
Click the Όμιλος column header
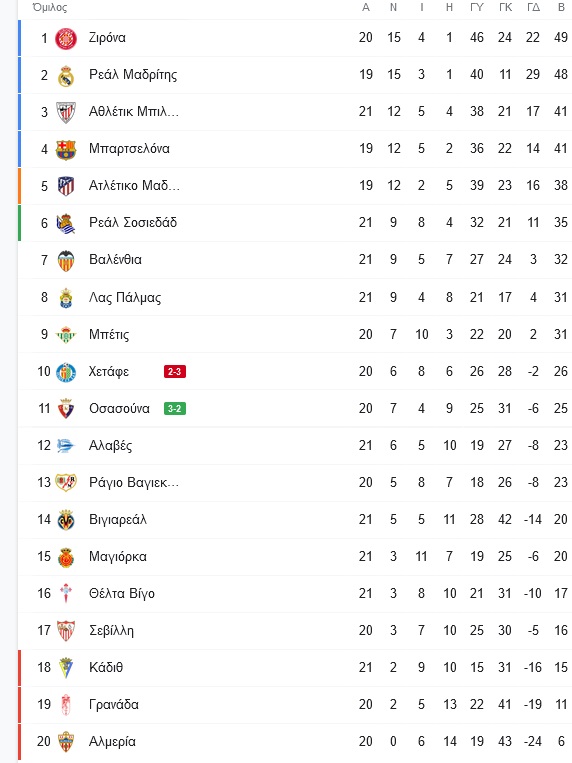50,7
